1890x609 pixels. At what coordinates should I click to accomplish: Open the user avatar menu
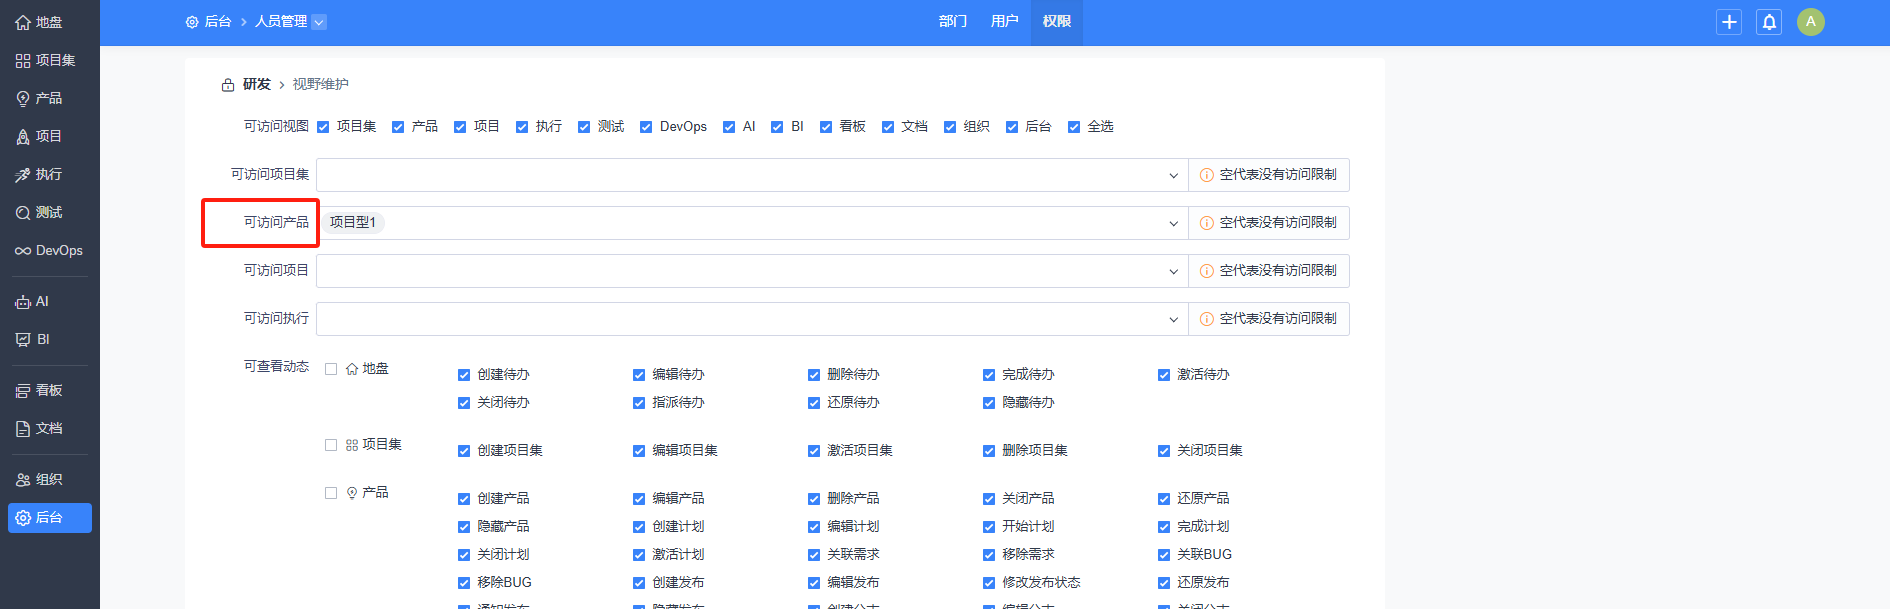point(1811,22)
